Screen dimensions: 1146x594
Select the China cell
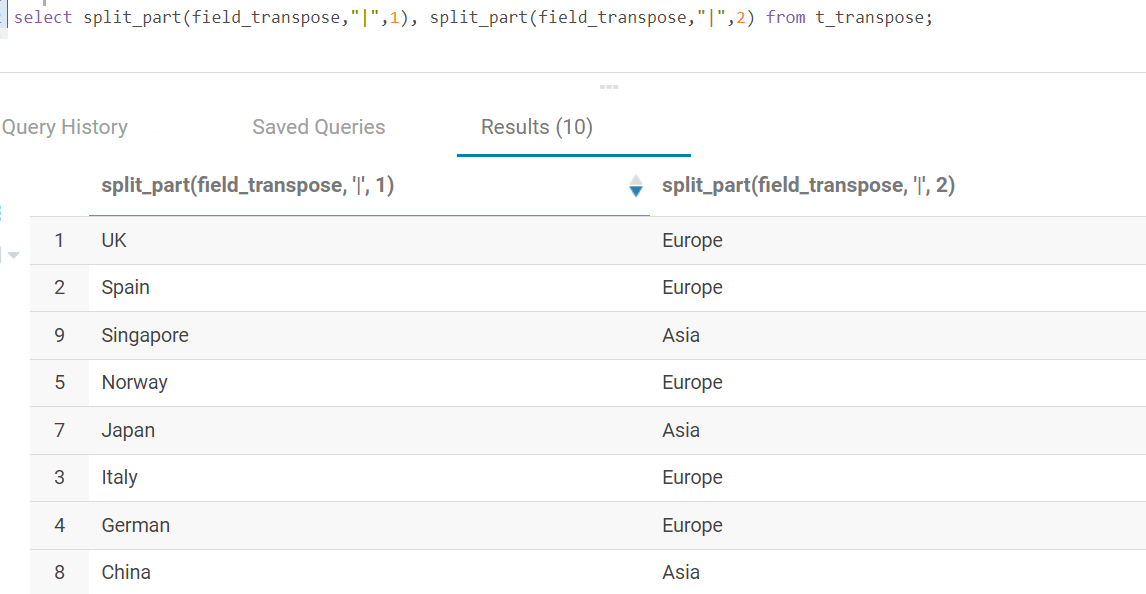point(126,572)
